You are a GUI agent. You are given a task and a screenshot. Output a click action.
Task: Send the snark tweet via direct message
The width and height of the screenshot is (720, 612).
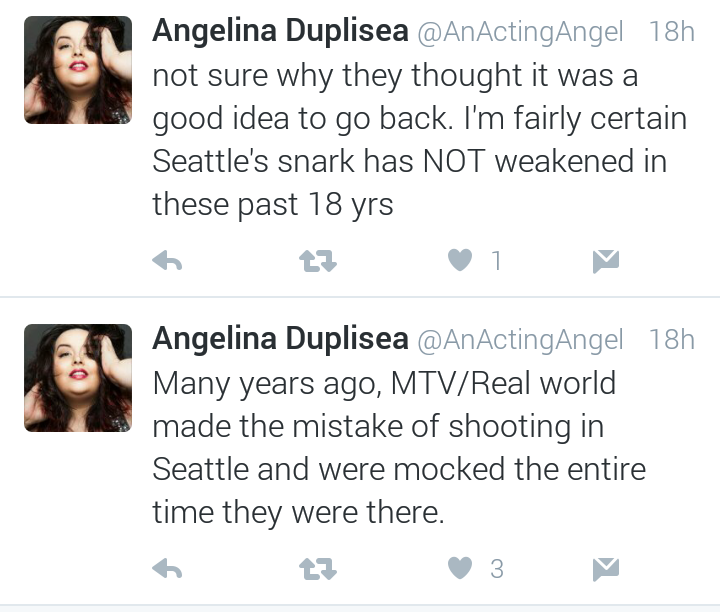(606, 261)
